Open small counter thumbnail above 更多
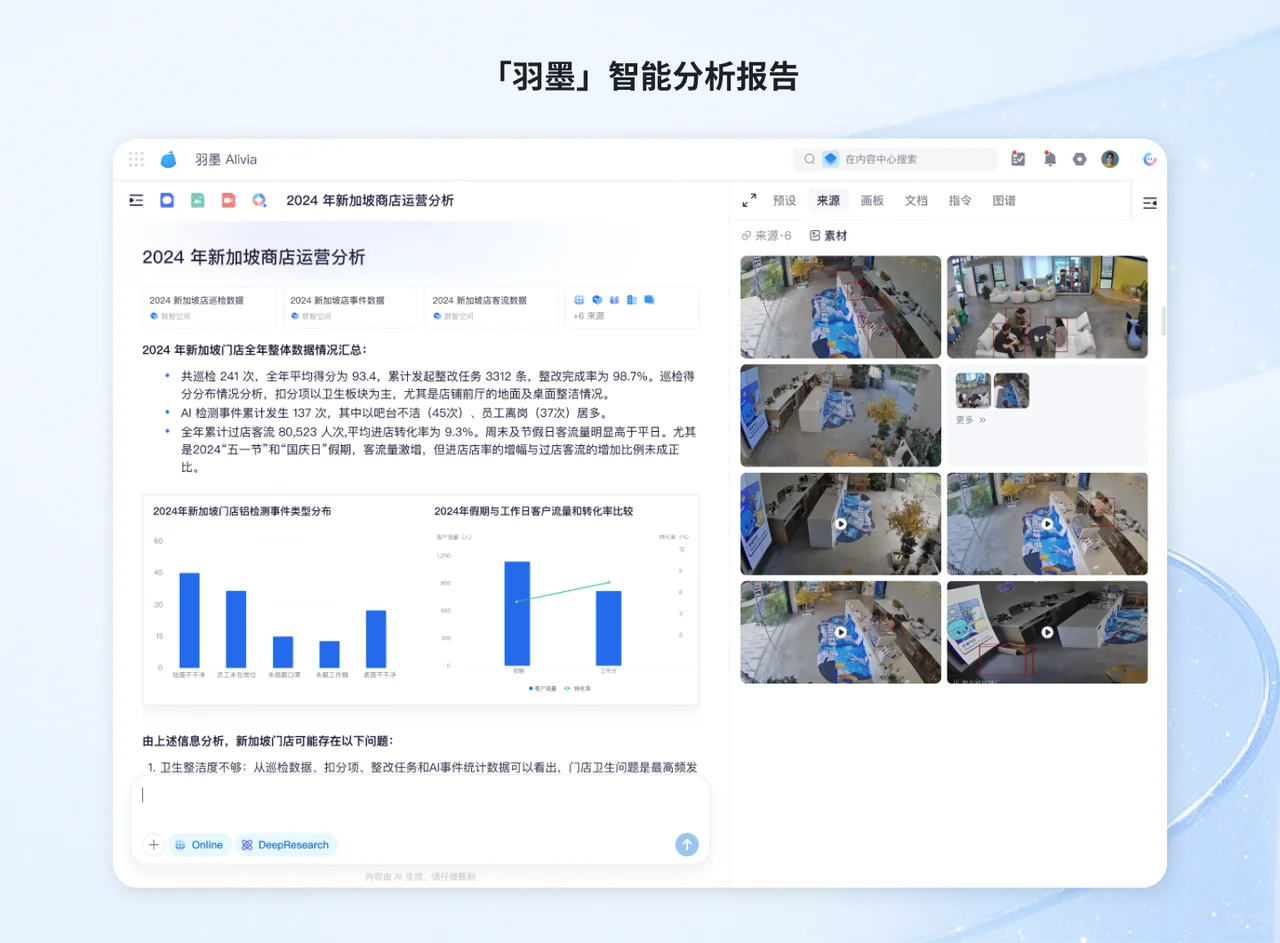This screenshot has height=943, width=1280. click(x=1011, y=390)
